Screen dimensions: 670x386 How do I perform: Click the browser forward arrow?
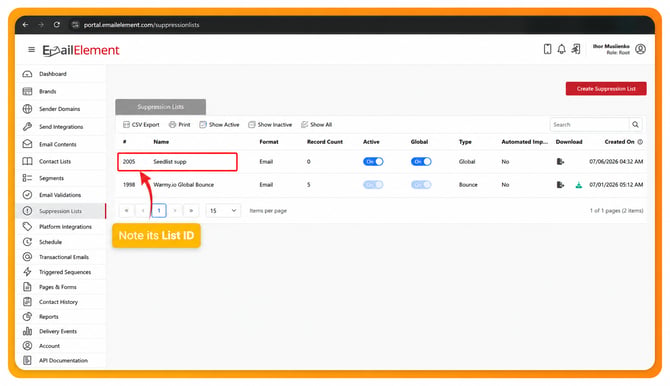[41, 25]
